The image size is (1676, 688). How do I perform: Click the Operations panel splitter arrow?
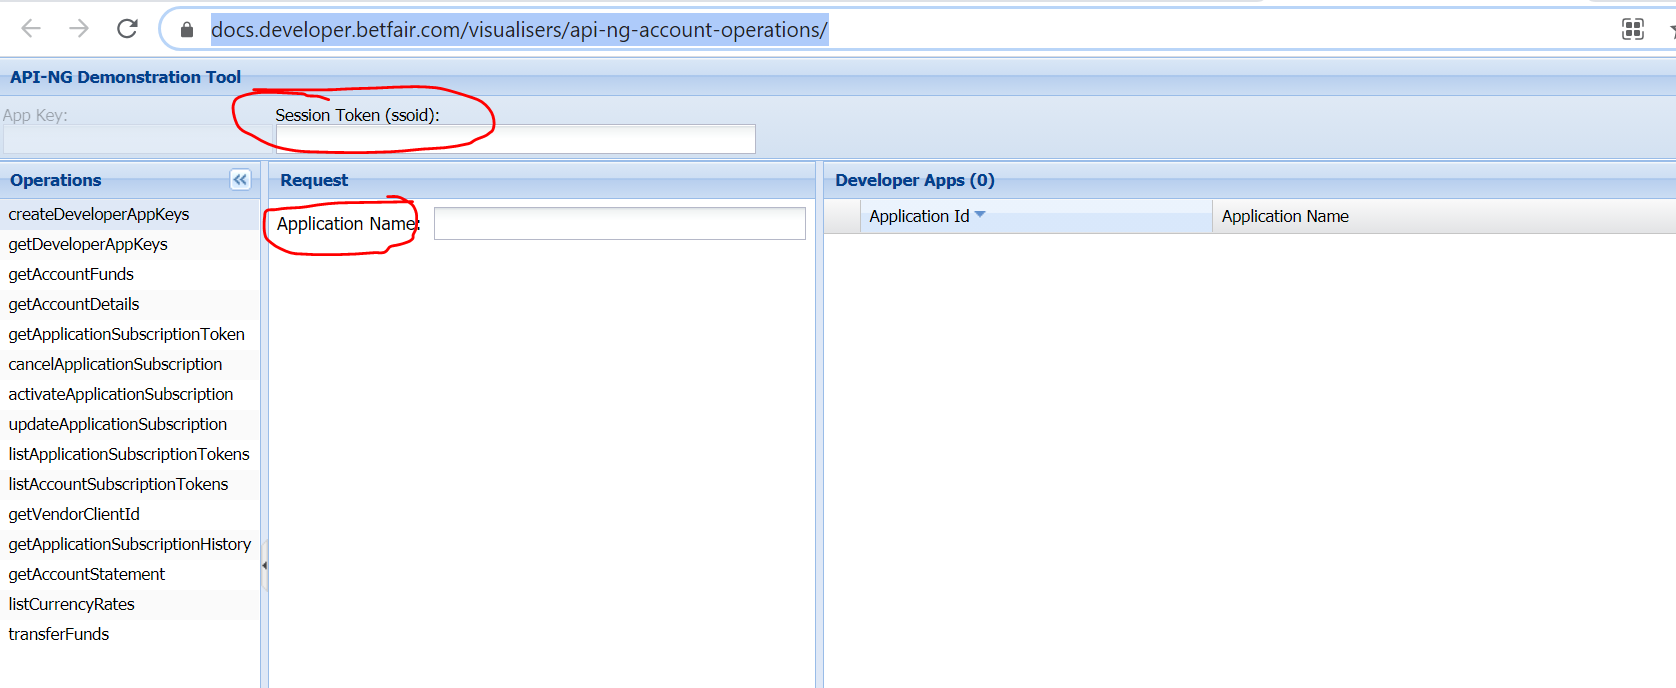264,565
